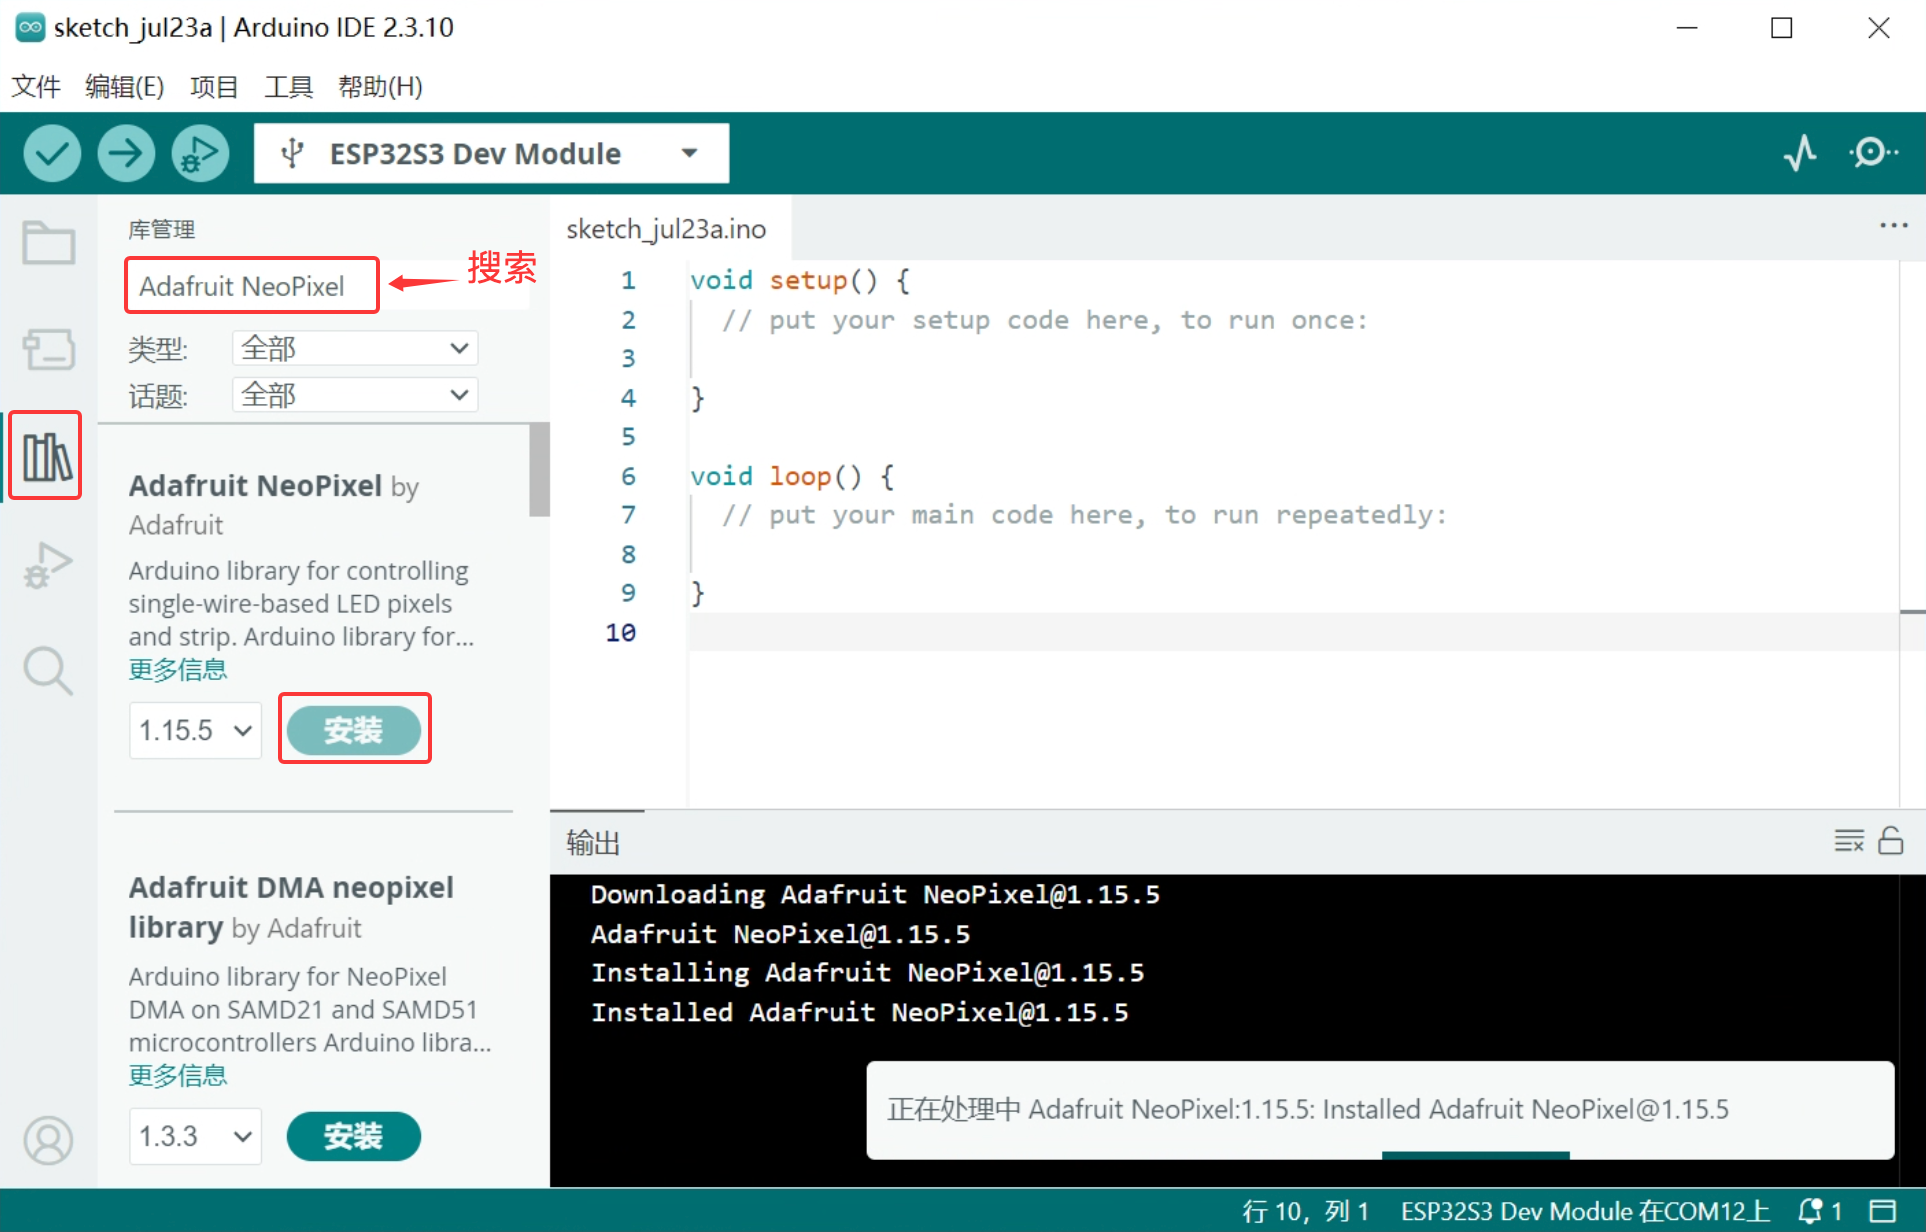
Task: Open the 类型 filter dropdown
Action: (355, 348)
